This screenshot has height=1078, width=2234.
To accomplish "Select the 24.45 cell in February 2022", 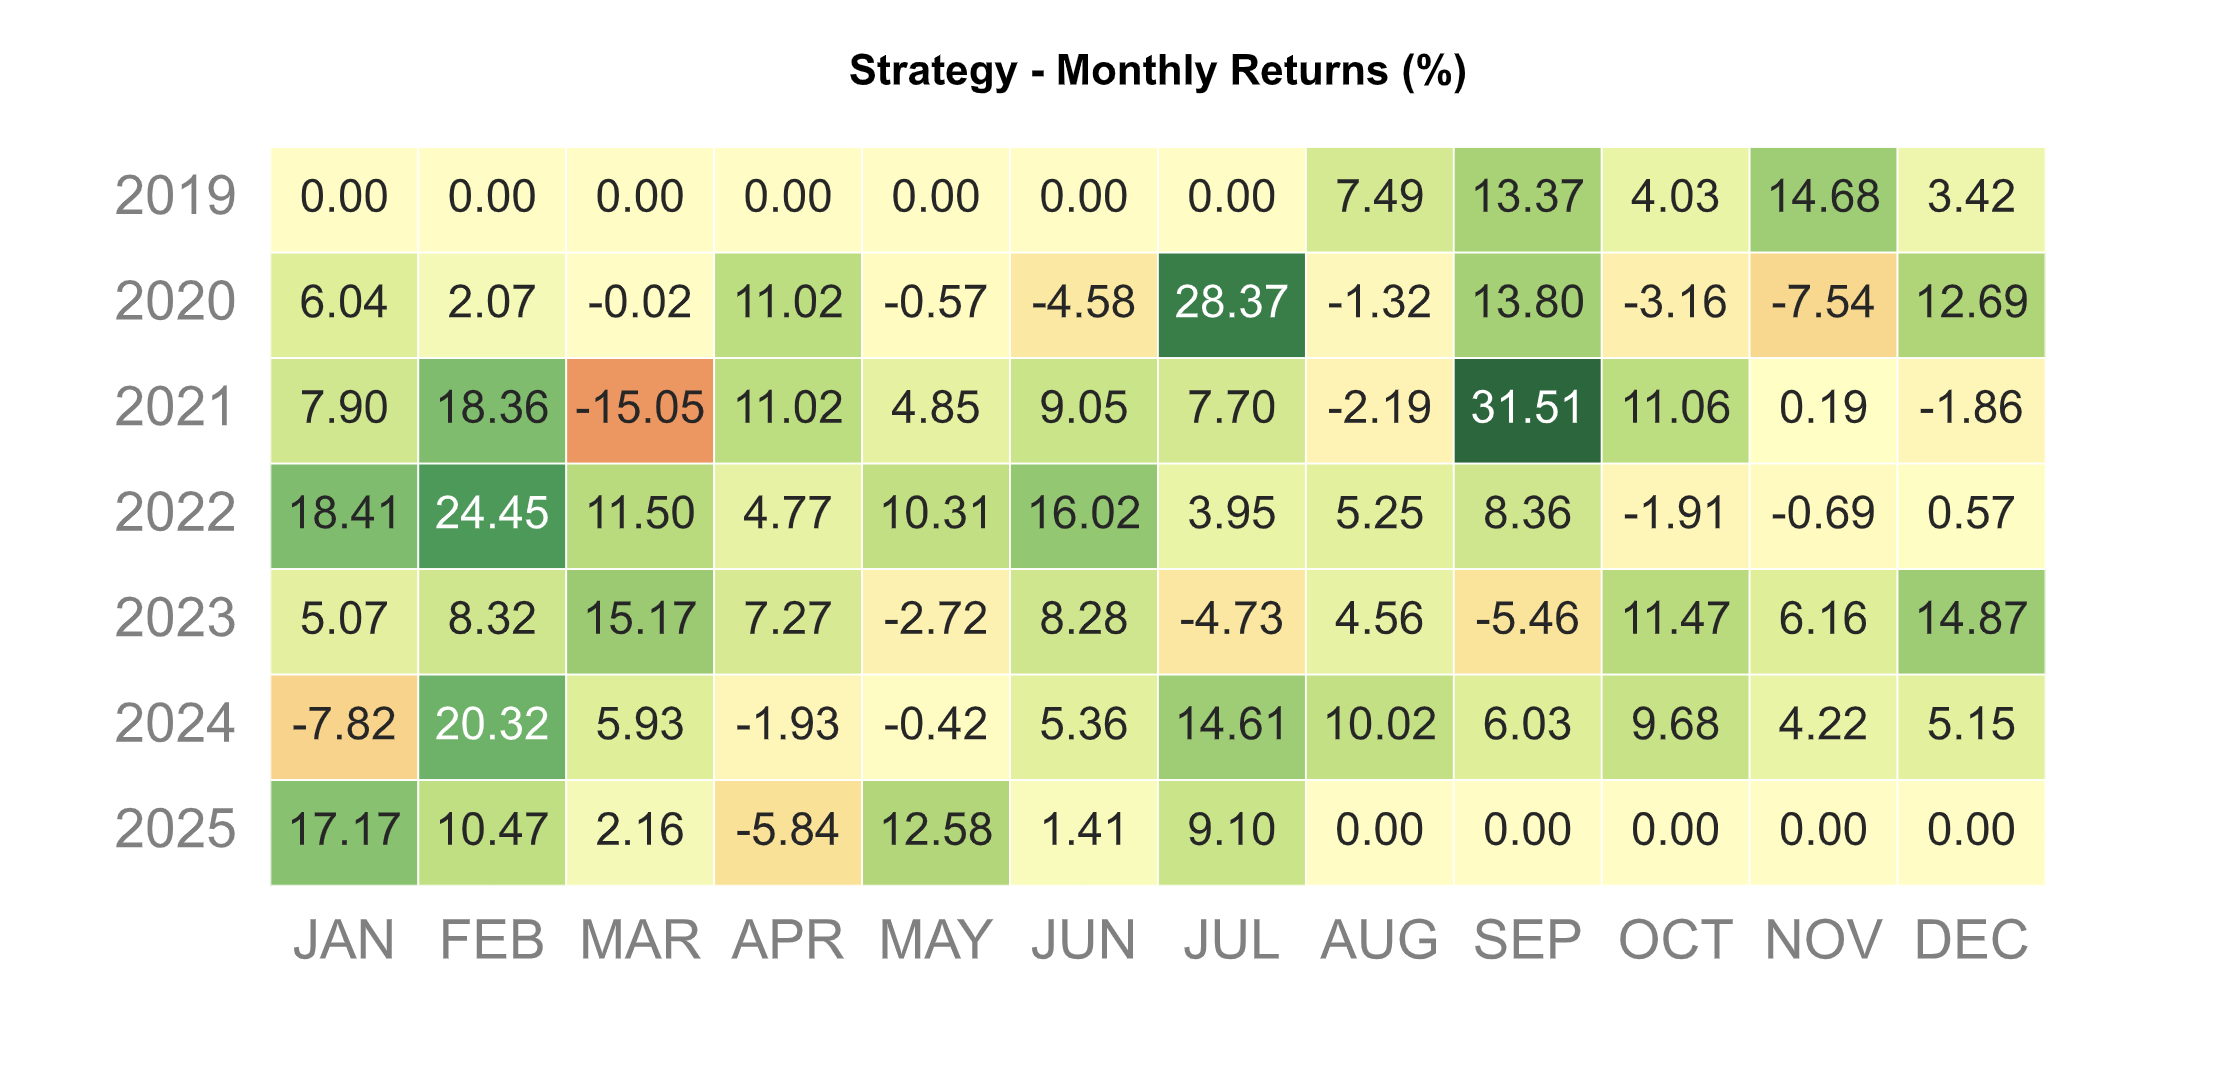I will pyautogui.click(x=492, y=514).
